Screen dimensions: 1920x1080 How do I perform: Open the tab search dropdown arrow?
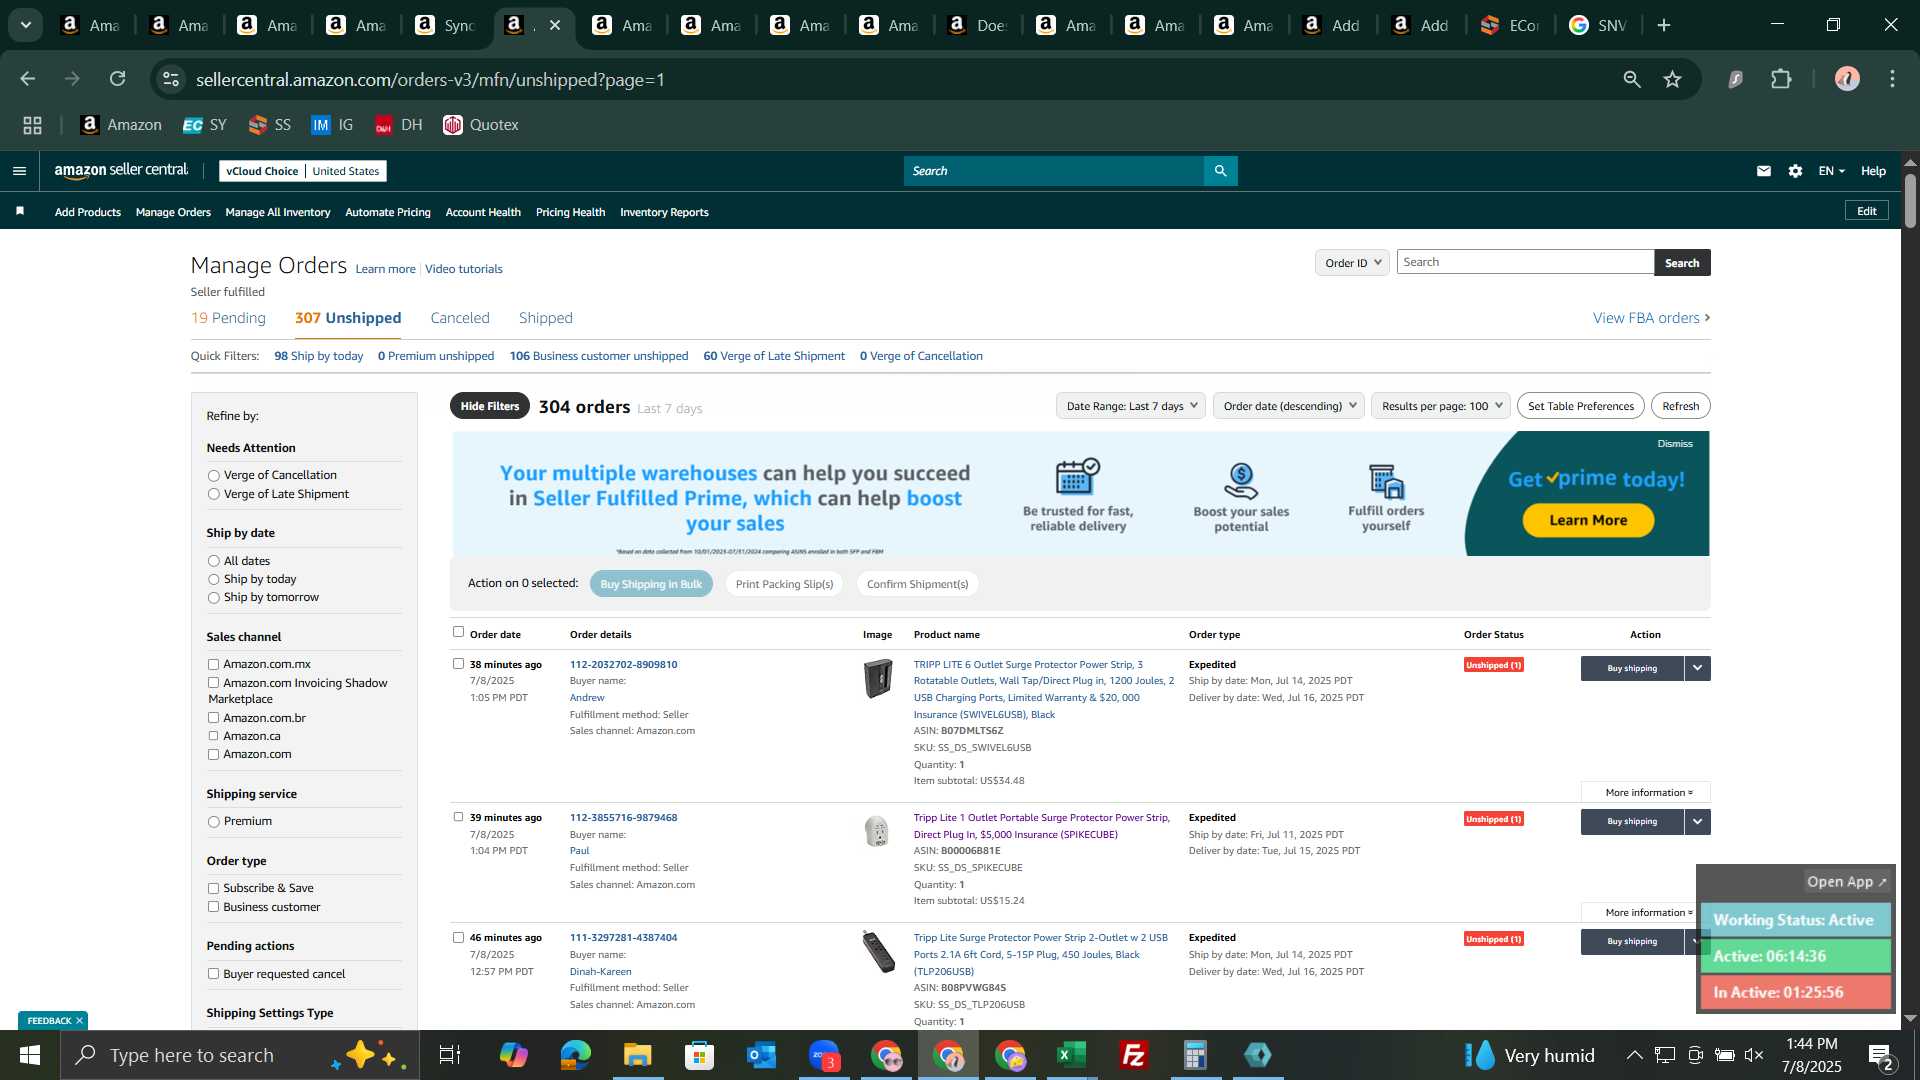[26, 25]
